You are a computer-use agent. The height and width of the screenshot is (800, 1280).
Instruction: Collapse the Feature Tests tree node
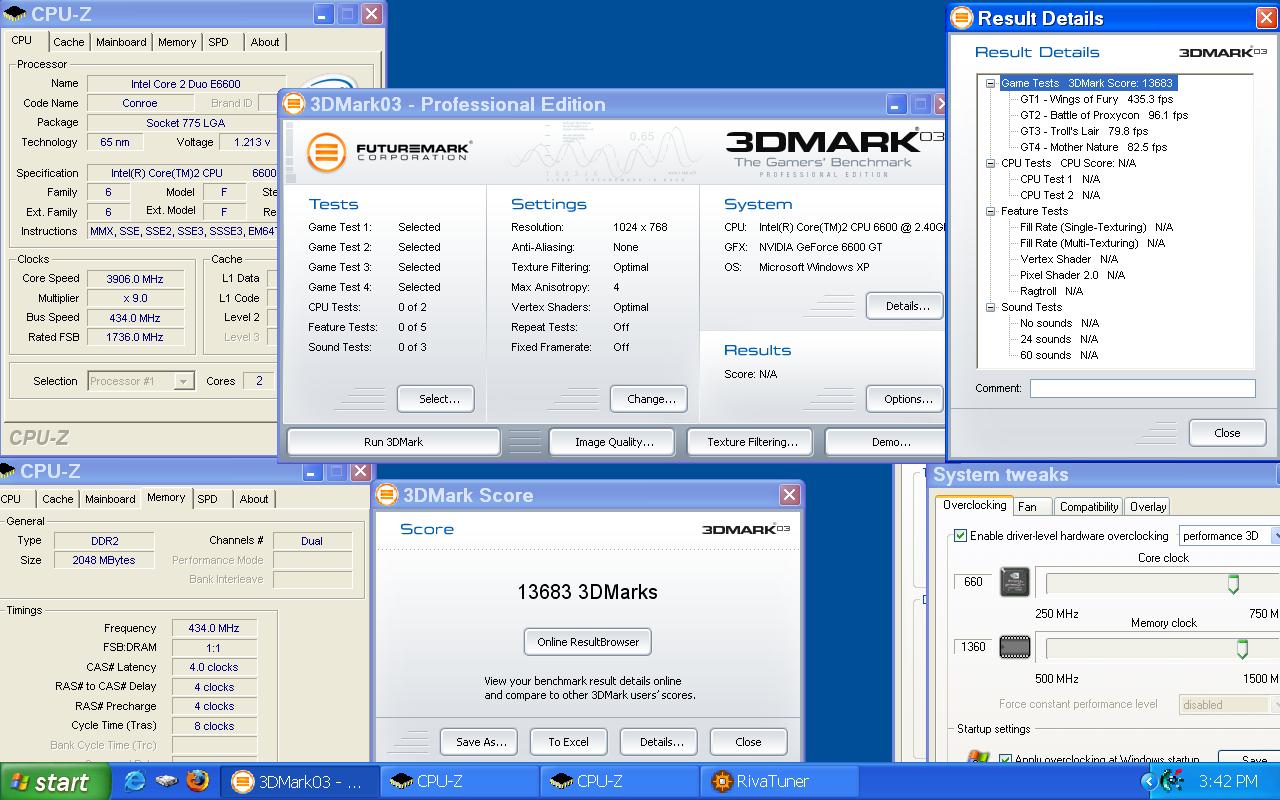point(991,211)
